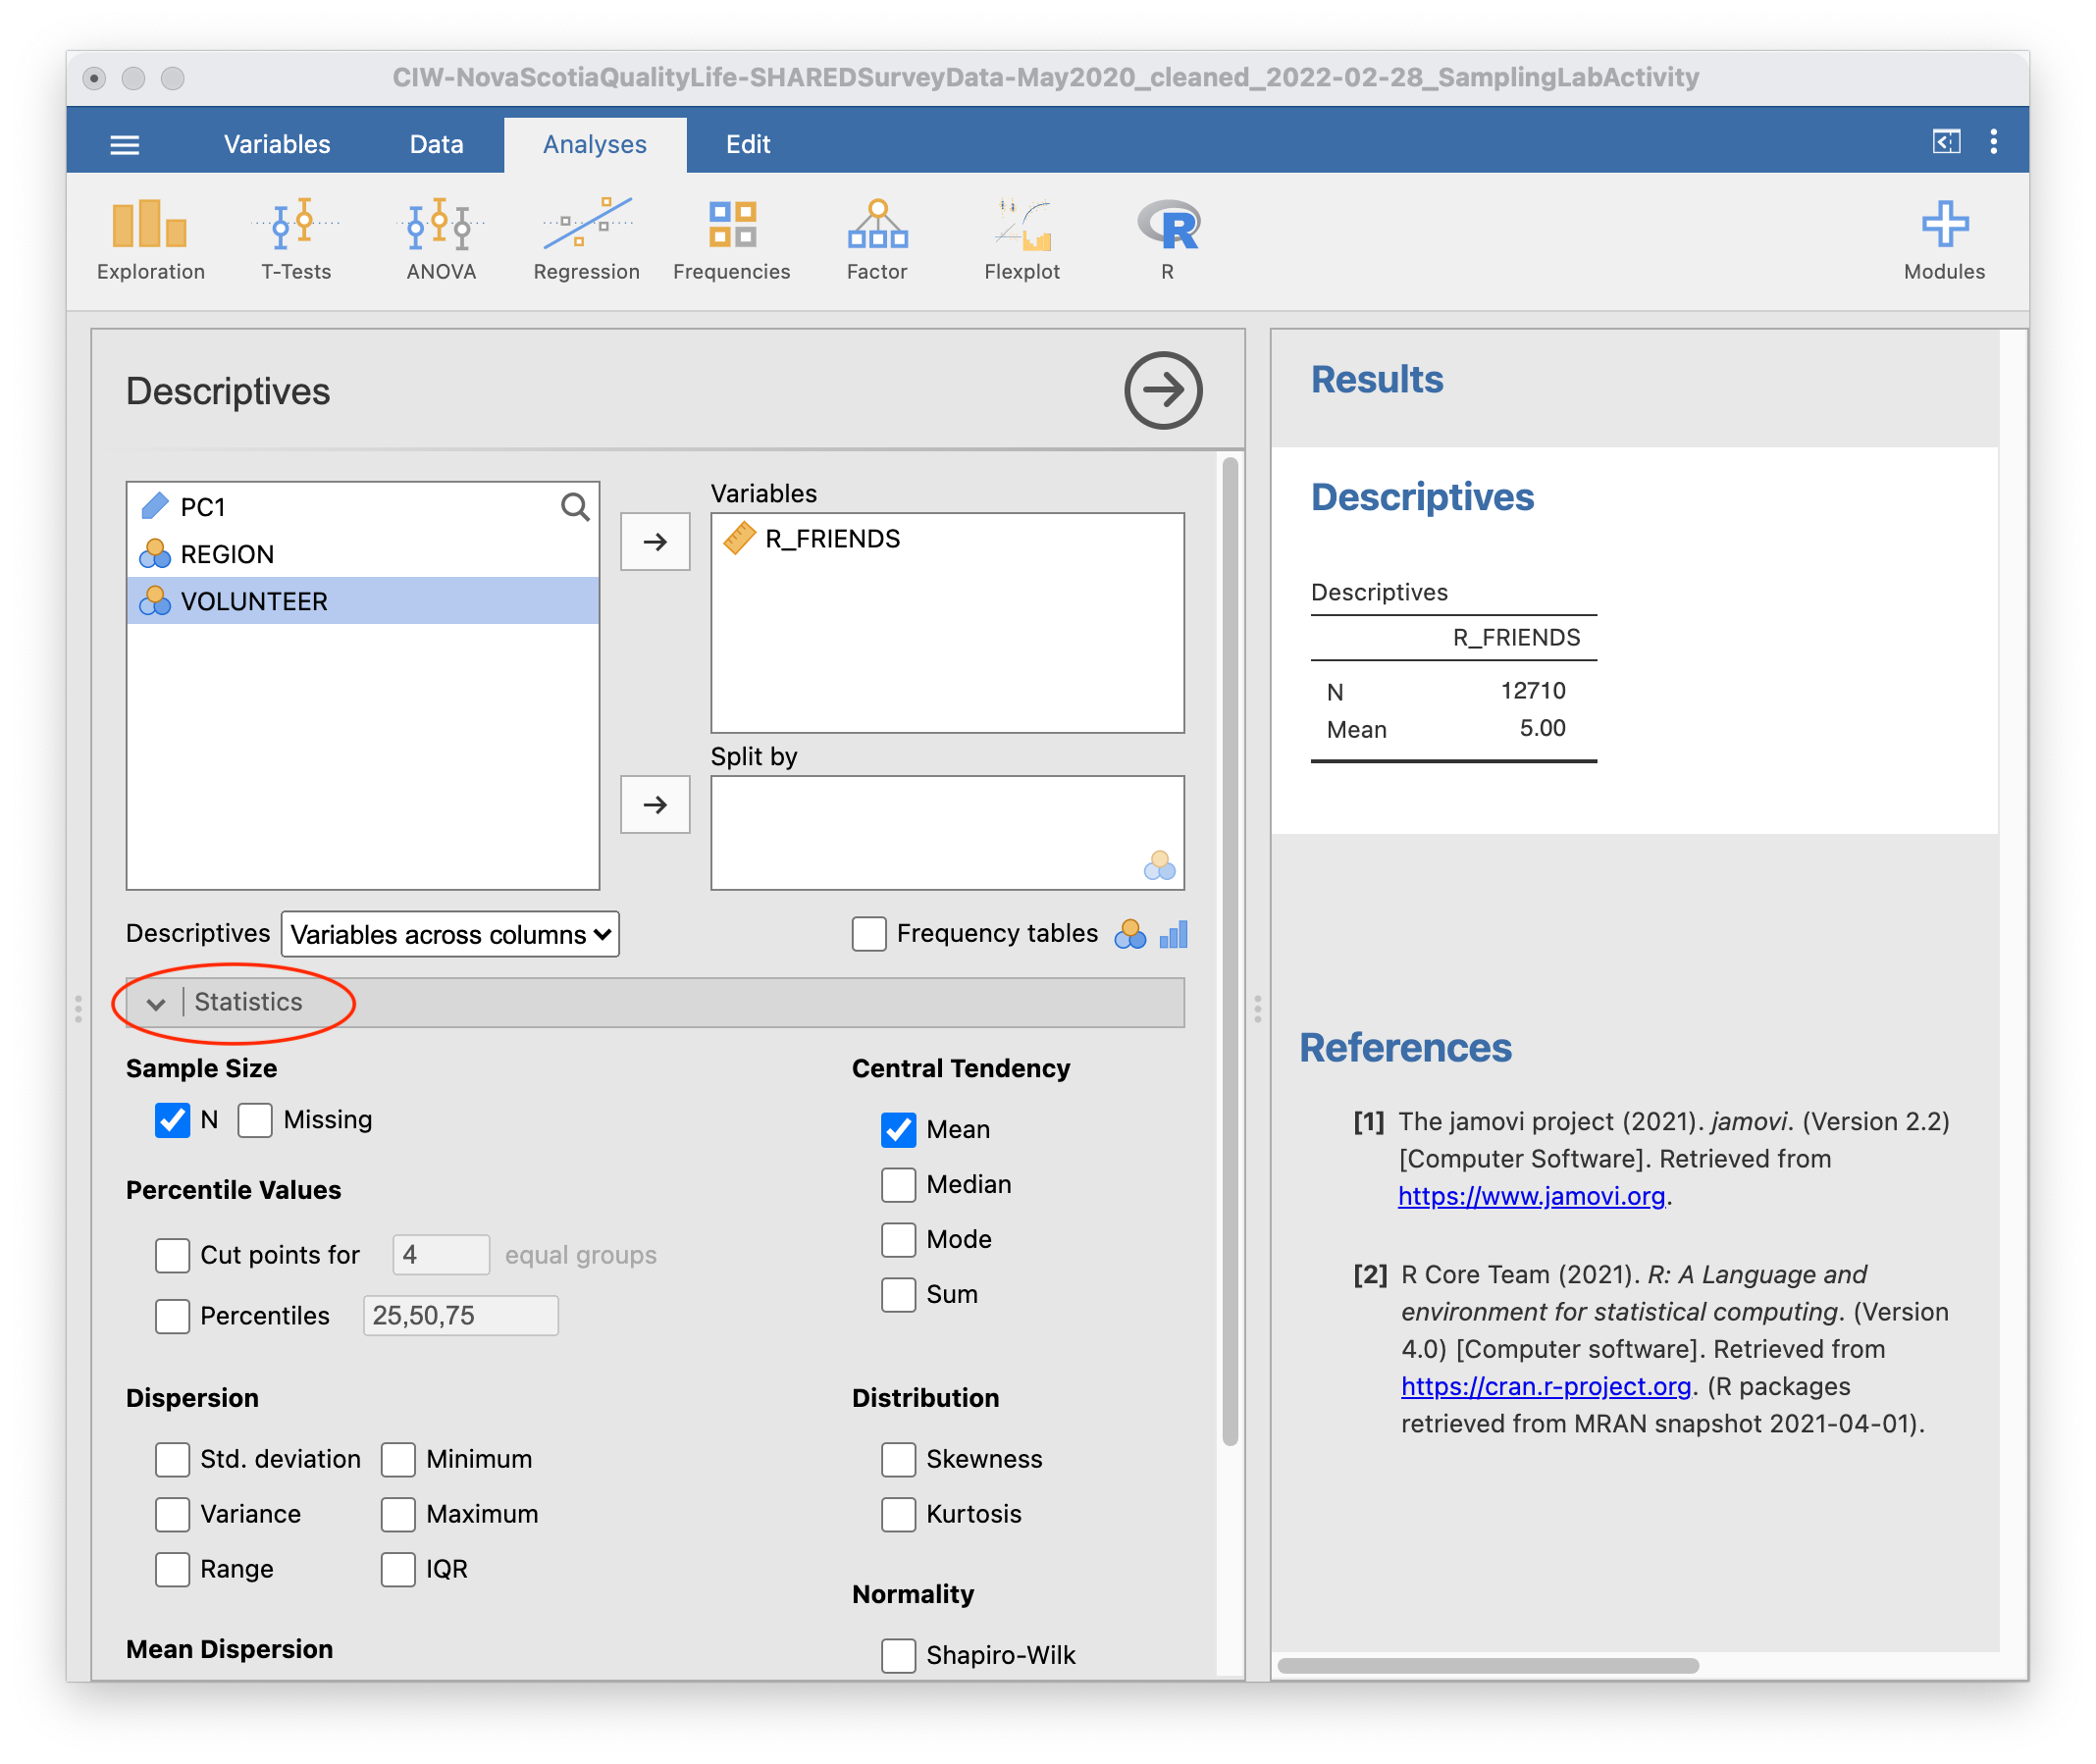Enable the Mode checkbox
This screenshot has height=1764, width=2096.
pyautogui.click(x=898, y=1240)
